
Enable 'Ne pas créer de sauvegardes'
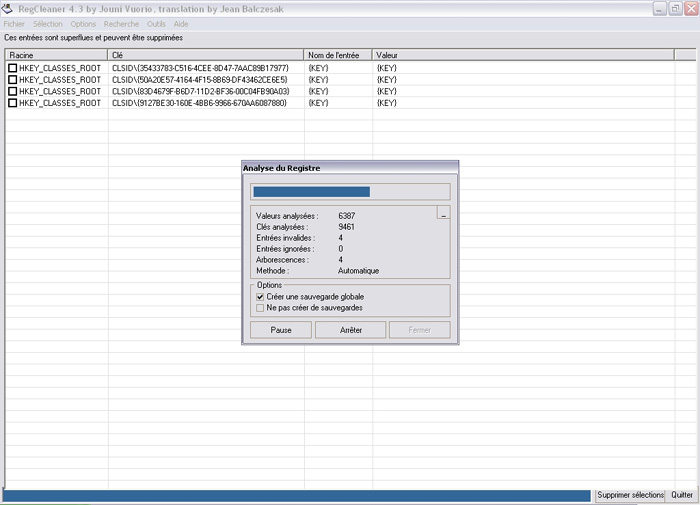[261, 308]
